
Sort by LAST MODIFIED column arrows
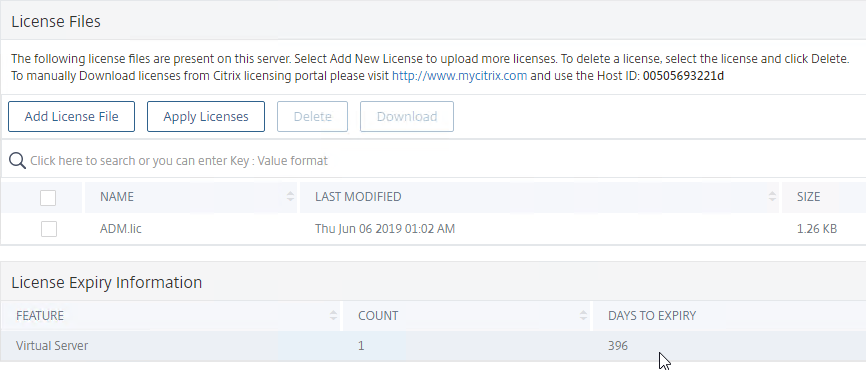772,197
